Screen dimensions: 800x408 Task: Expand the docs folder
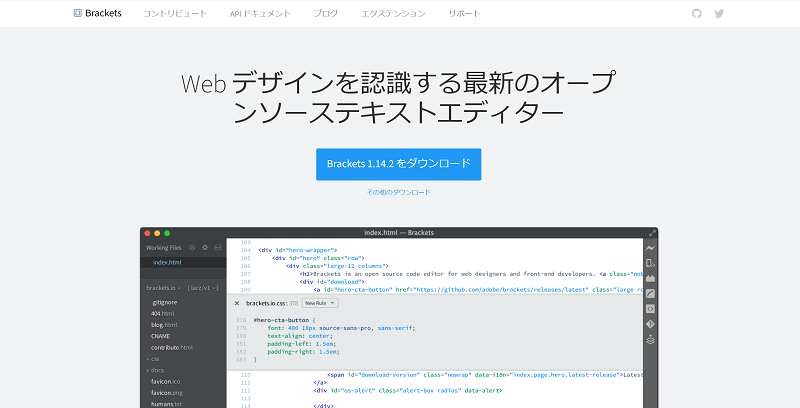click(x=155, y=370)
